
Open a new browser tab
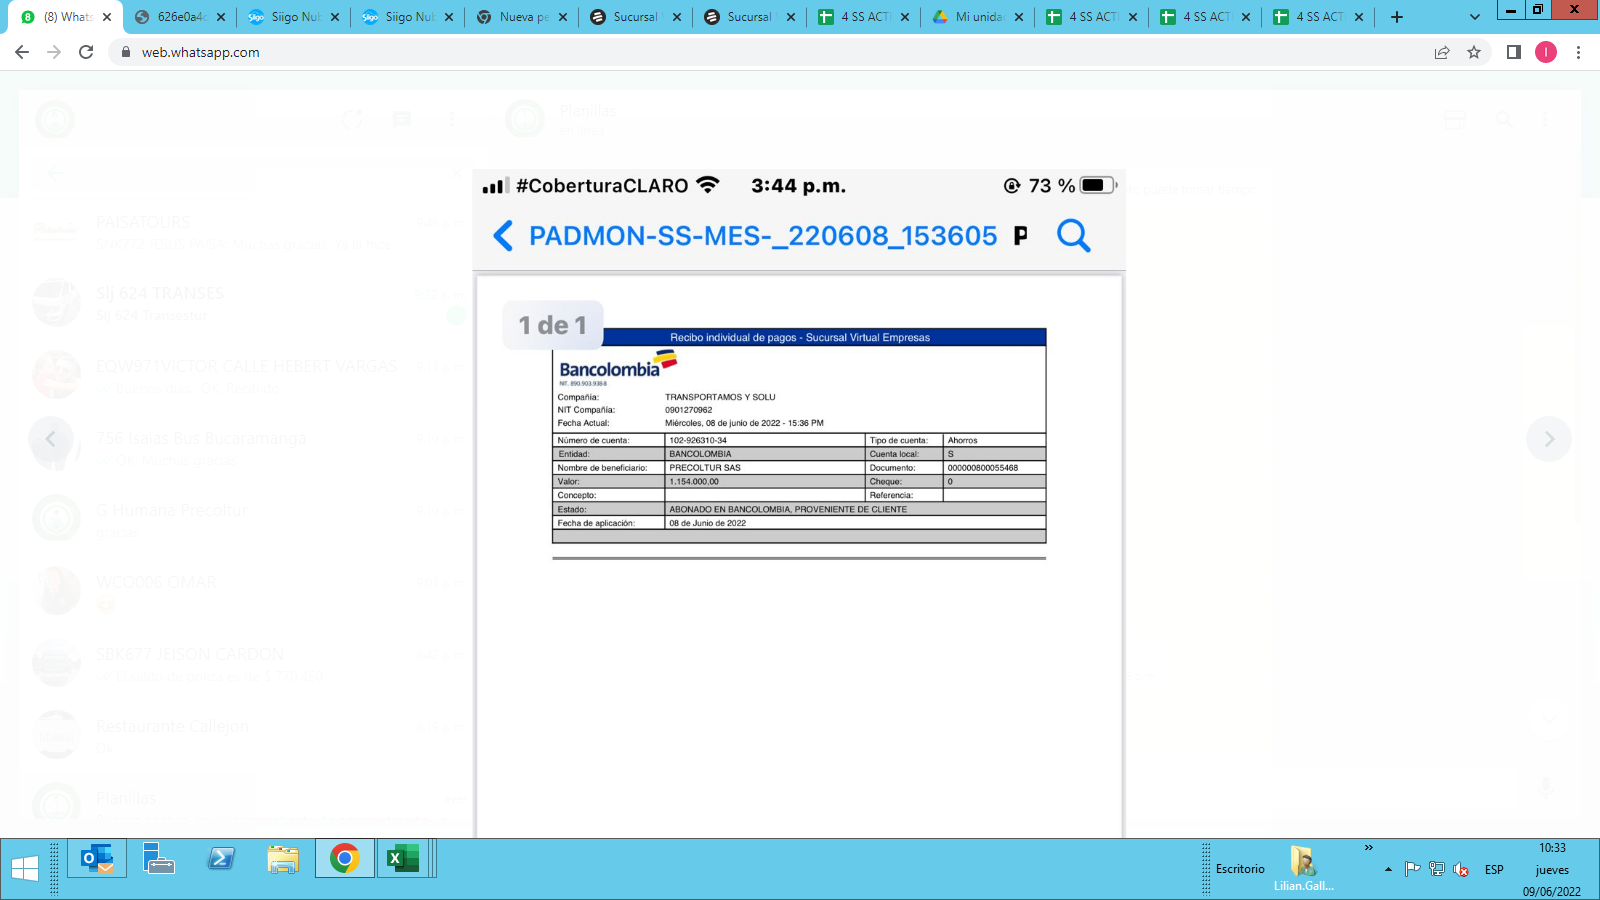pyautogui.click(x=1397, y=17)
